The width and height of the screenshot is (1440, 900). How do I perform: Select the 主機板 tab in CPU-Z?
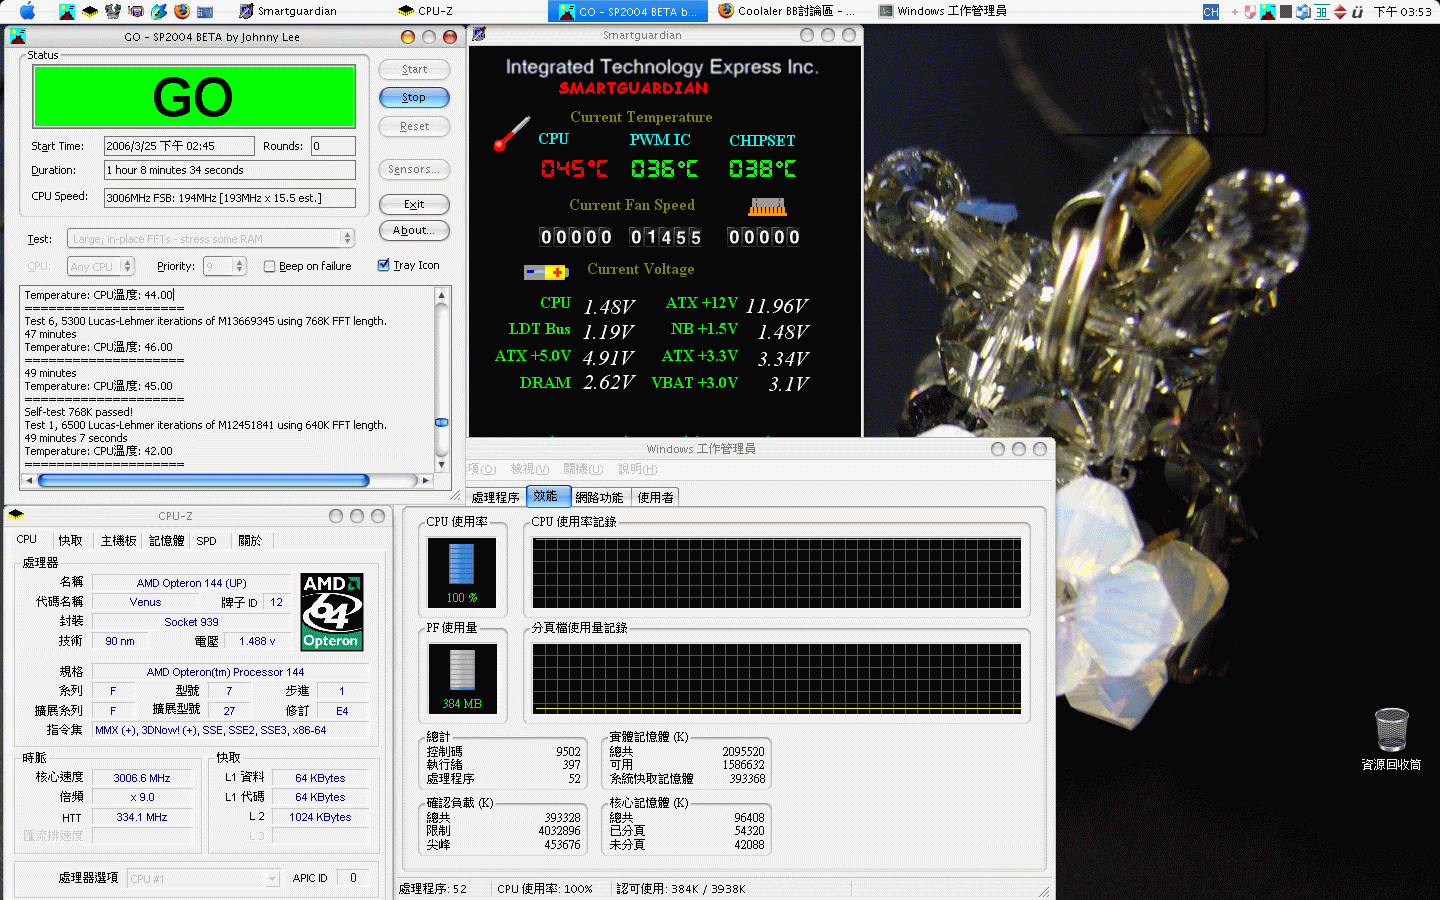coord(118,540)
